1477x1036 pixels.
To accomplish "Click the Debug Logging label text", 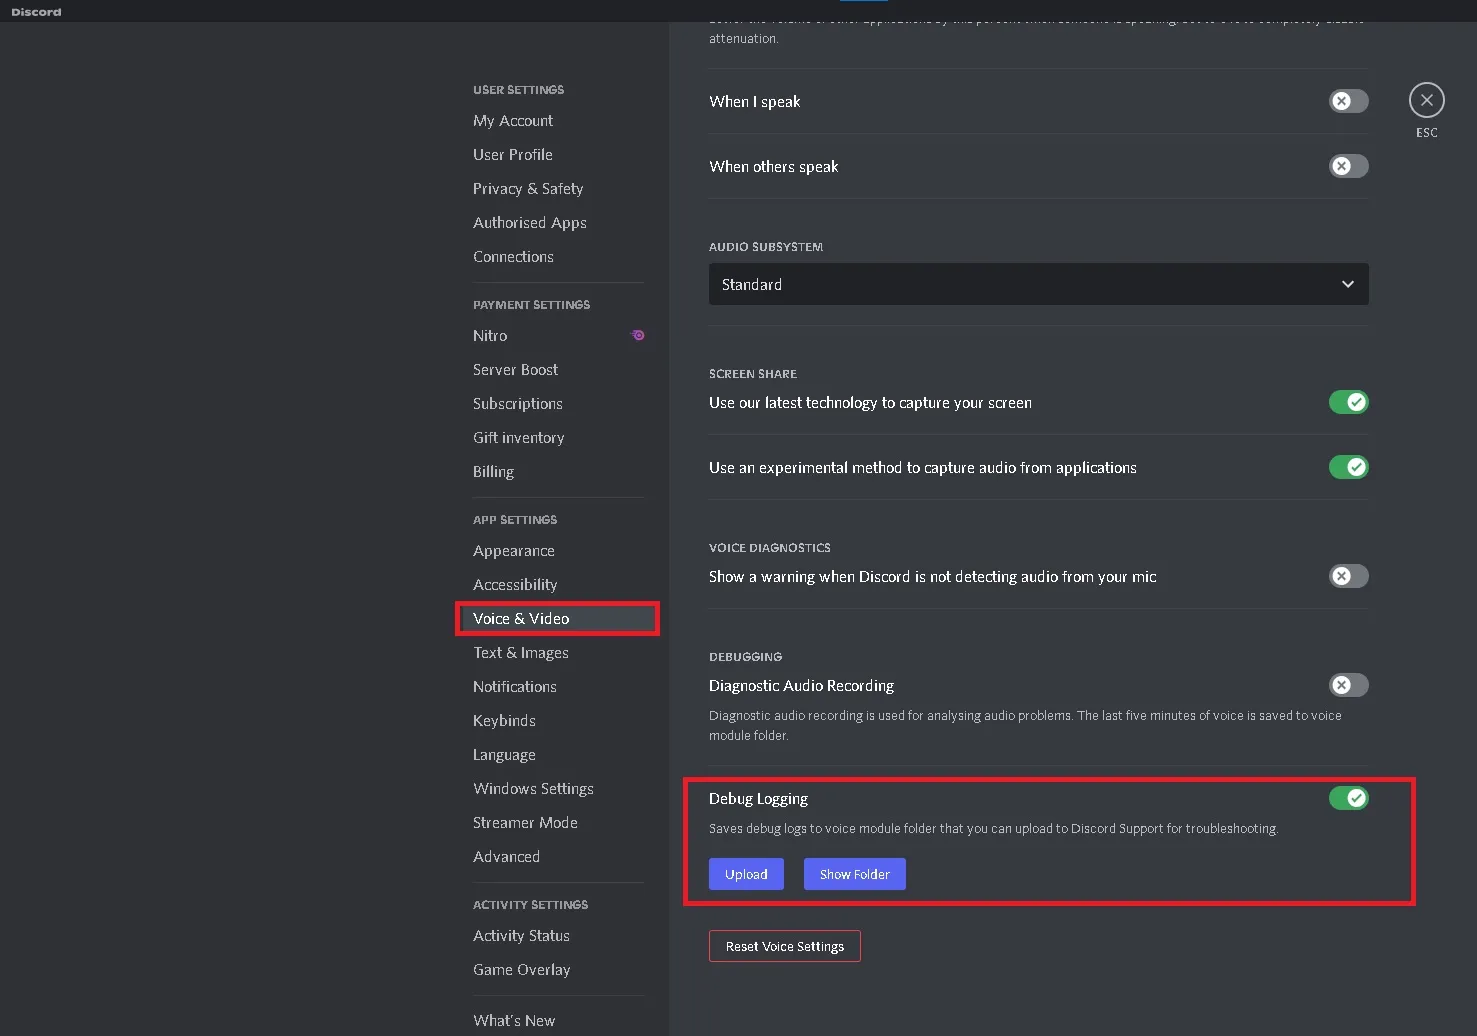I will coord(758,798).
